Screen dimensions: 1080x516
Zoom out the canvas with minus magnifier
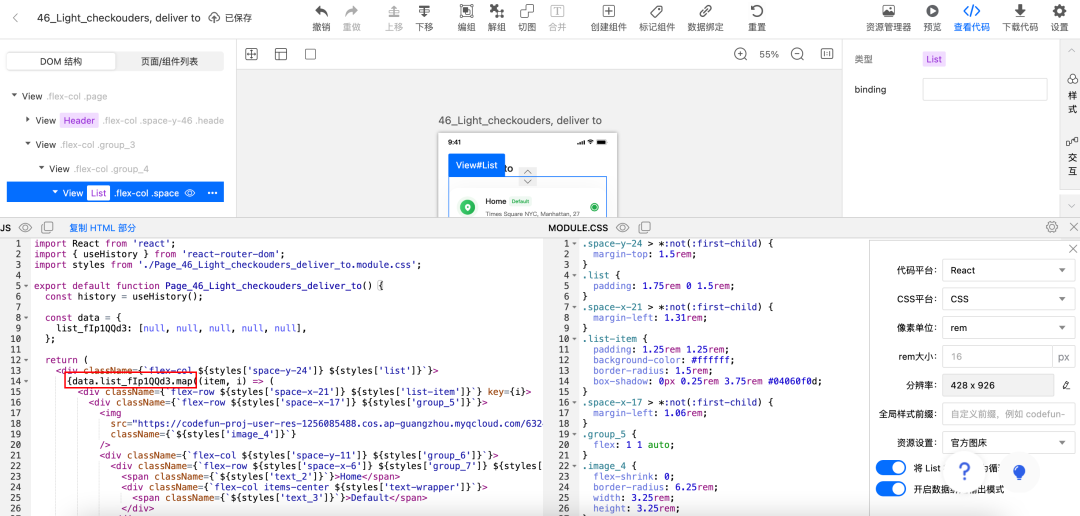click(x=797, y=54)
